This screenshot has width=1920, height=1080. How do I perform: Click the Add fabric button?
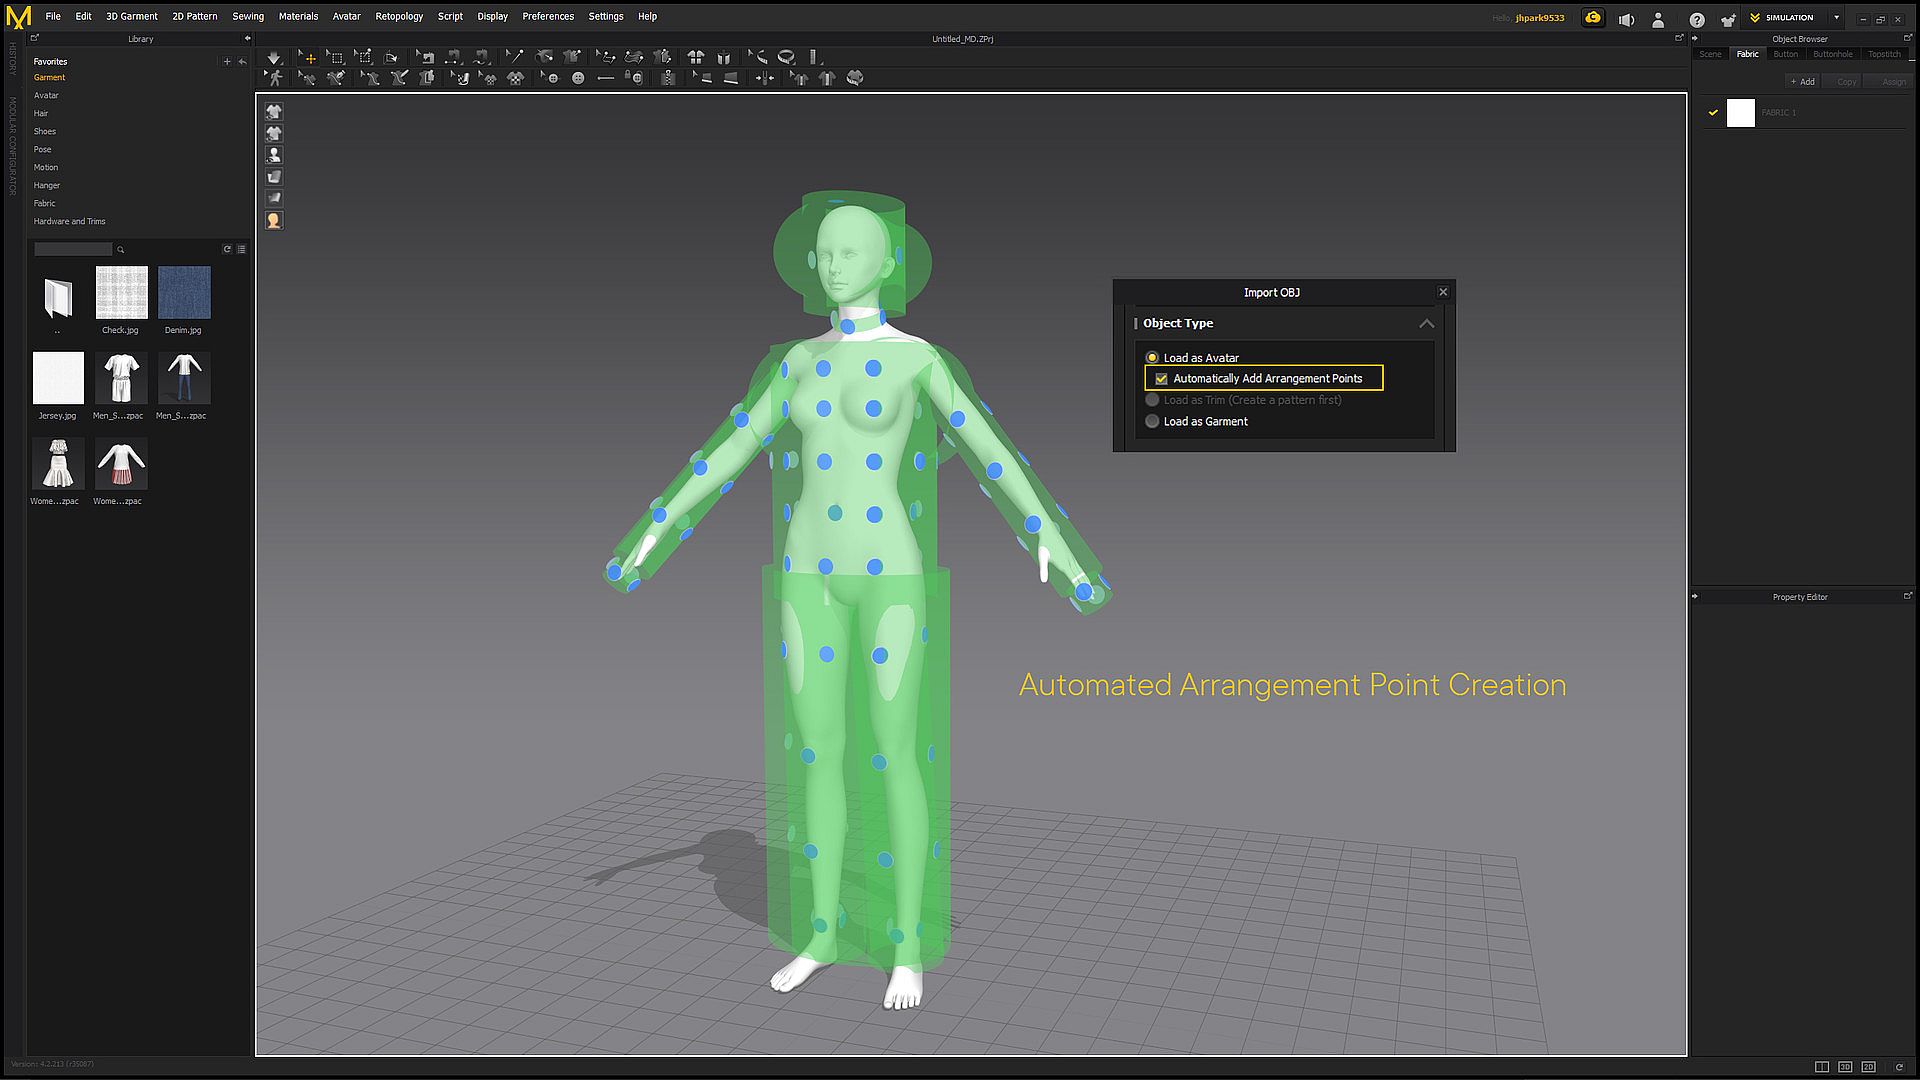[1802, 82]
